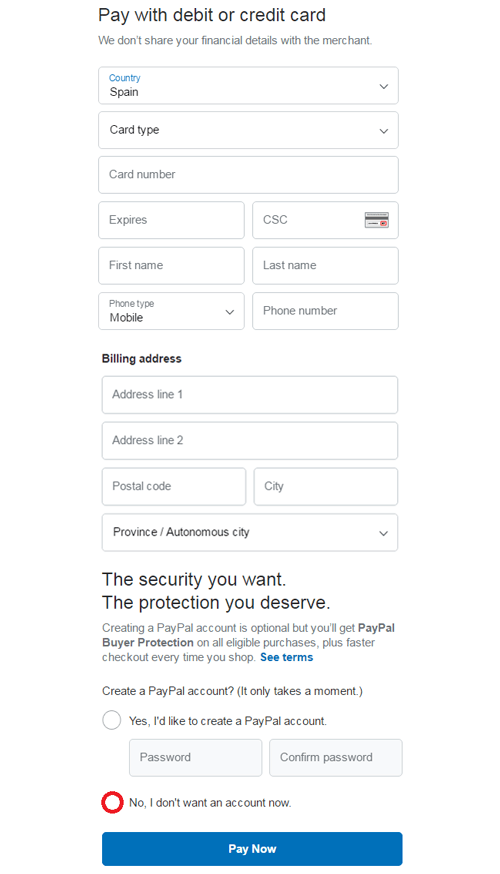The image size is (500, 874).
Task: Click into the Expires field
Action: point(172,220)
